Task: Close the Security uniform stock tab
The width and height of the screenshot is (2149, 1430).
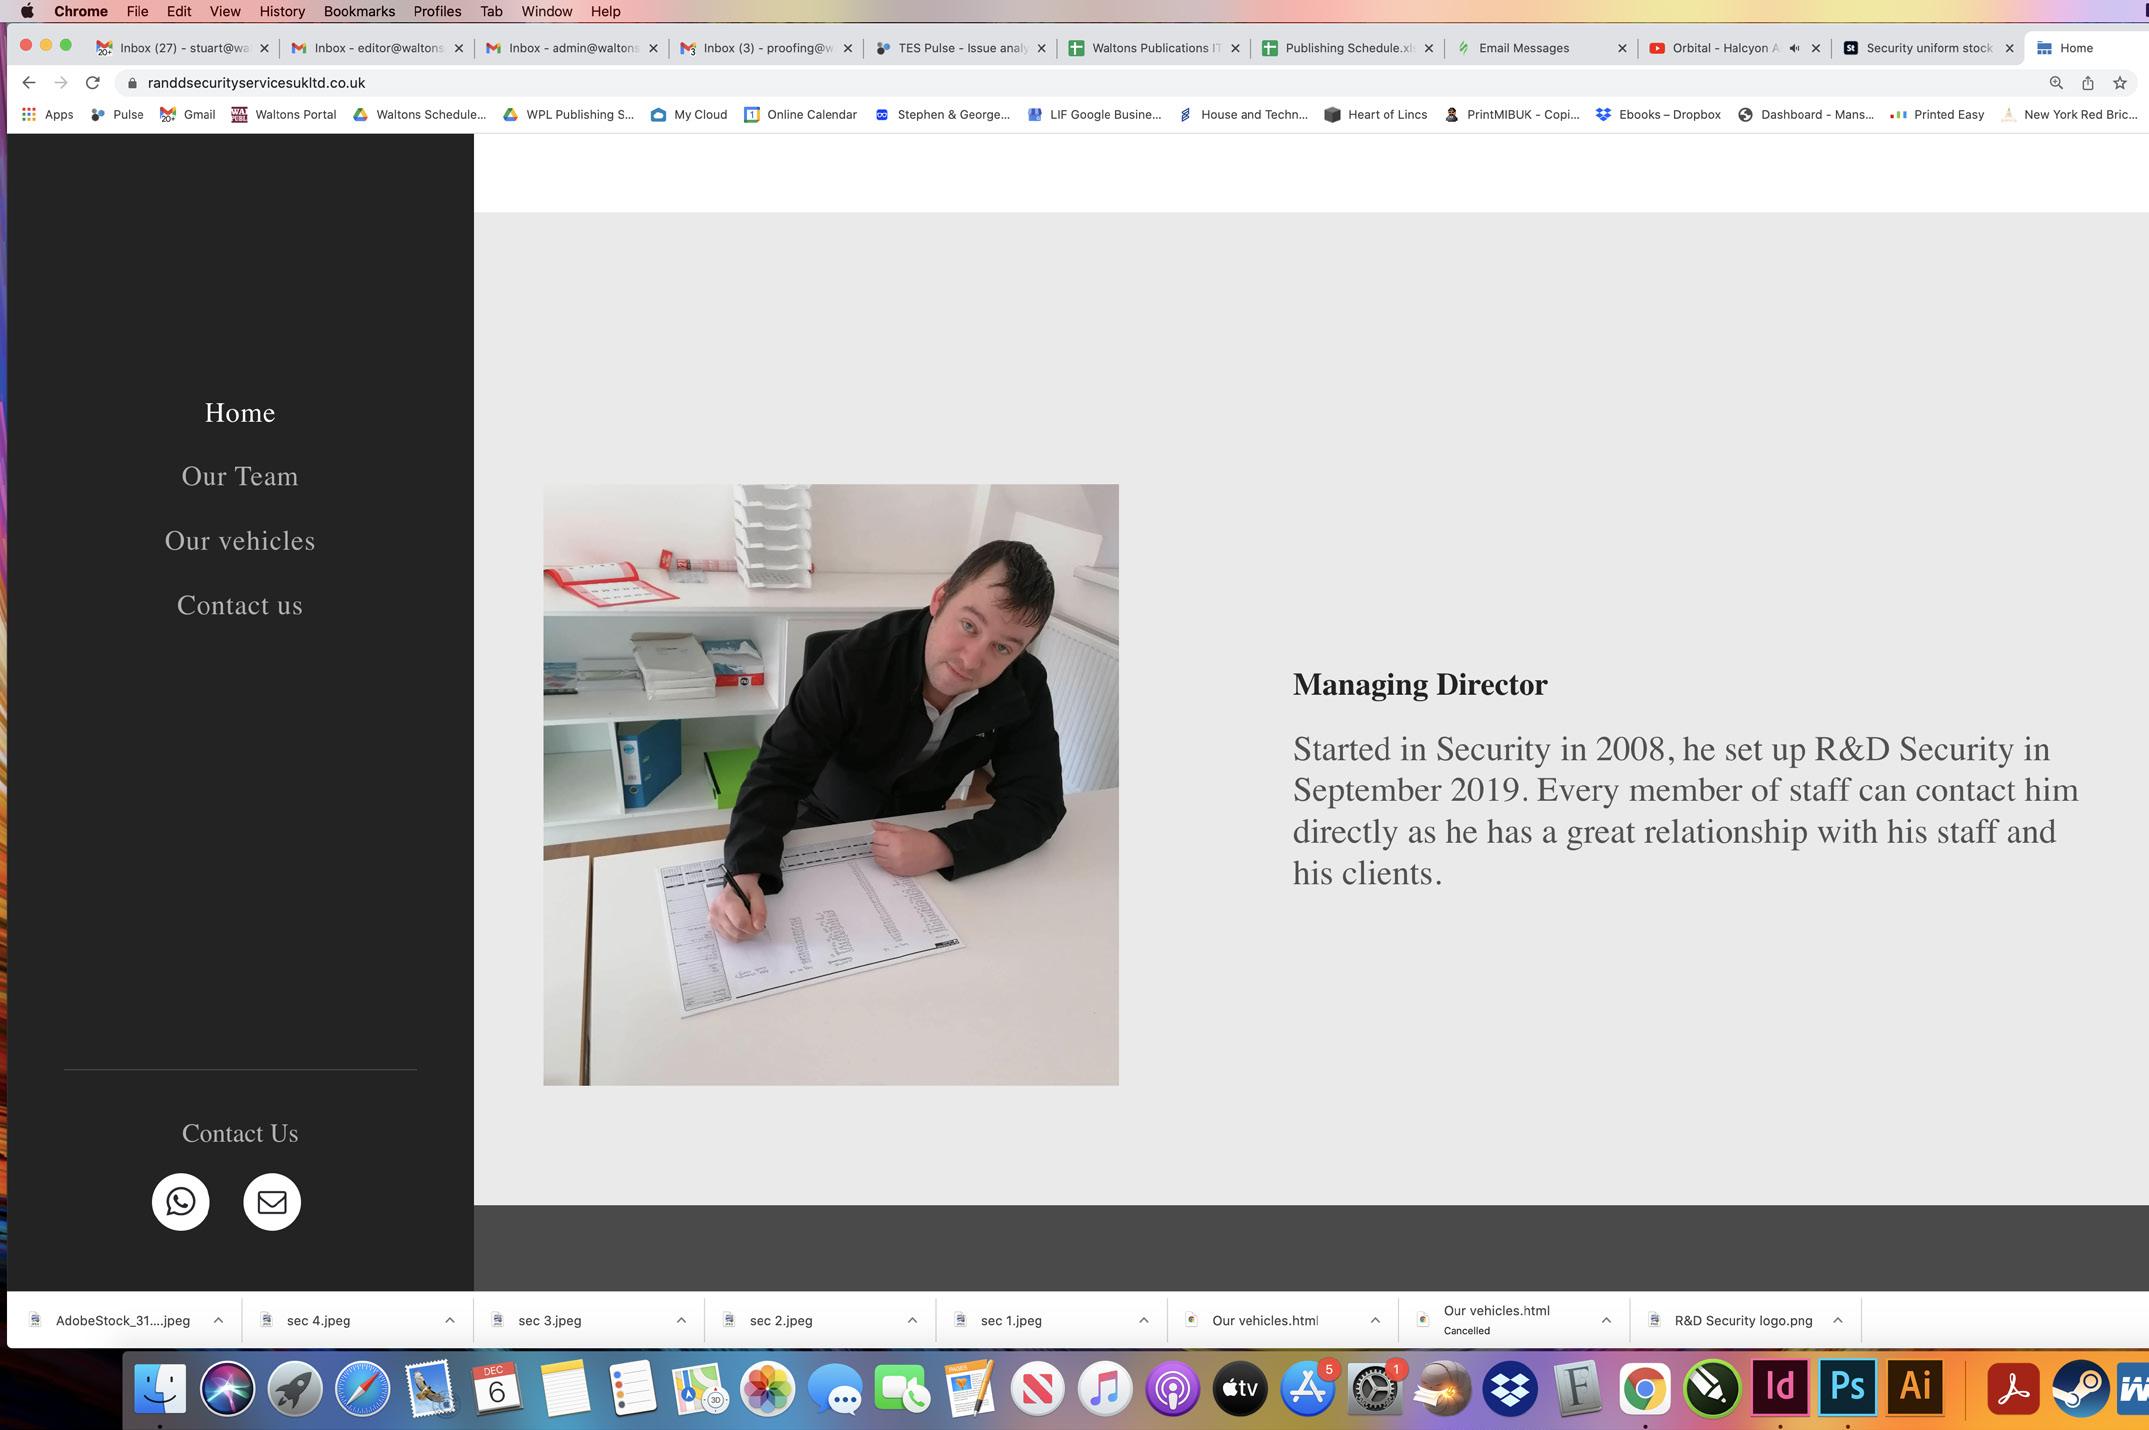Action: coord(2009,48)
